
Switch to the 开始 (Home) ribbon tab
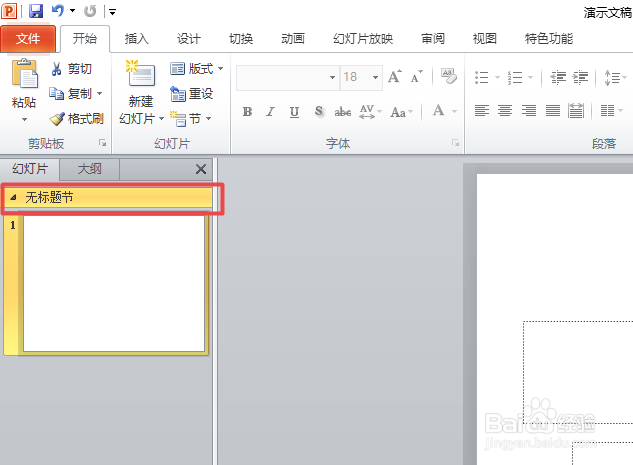click(85, 39)
